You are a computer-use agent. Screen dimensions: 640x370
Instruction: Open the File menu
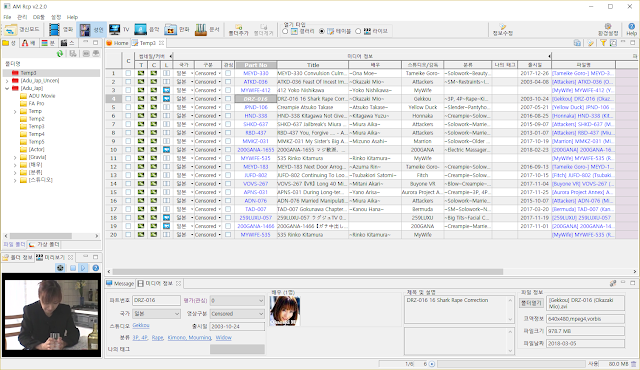tap(7, 17)
